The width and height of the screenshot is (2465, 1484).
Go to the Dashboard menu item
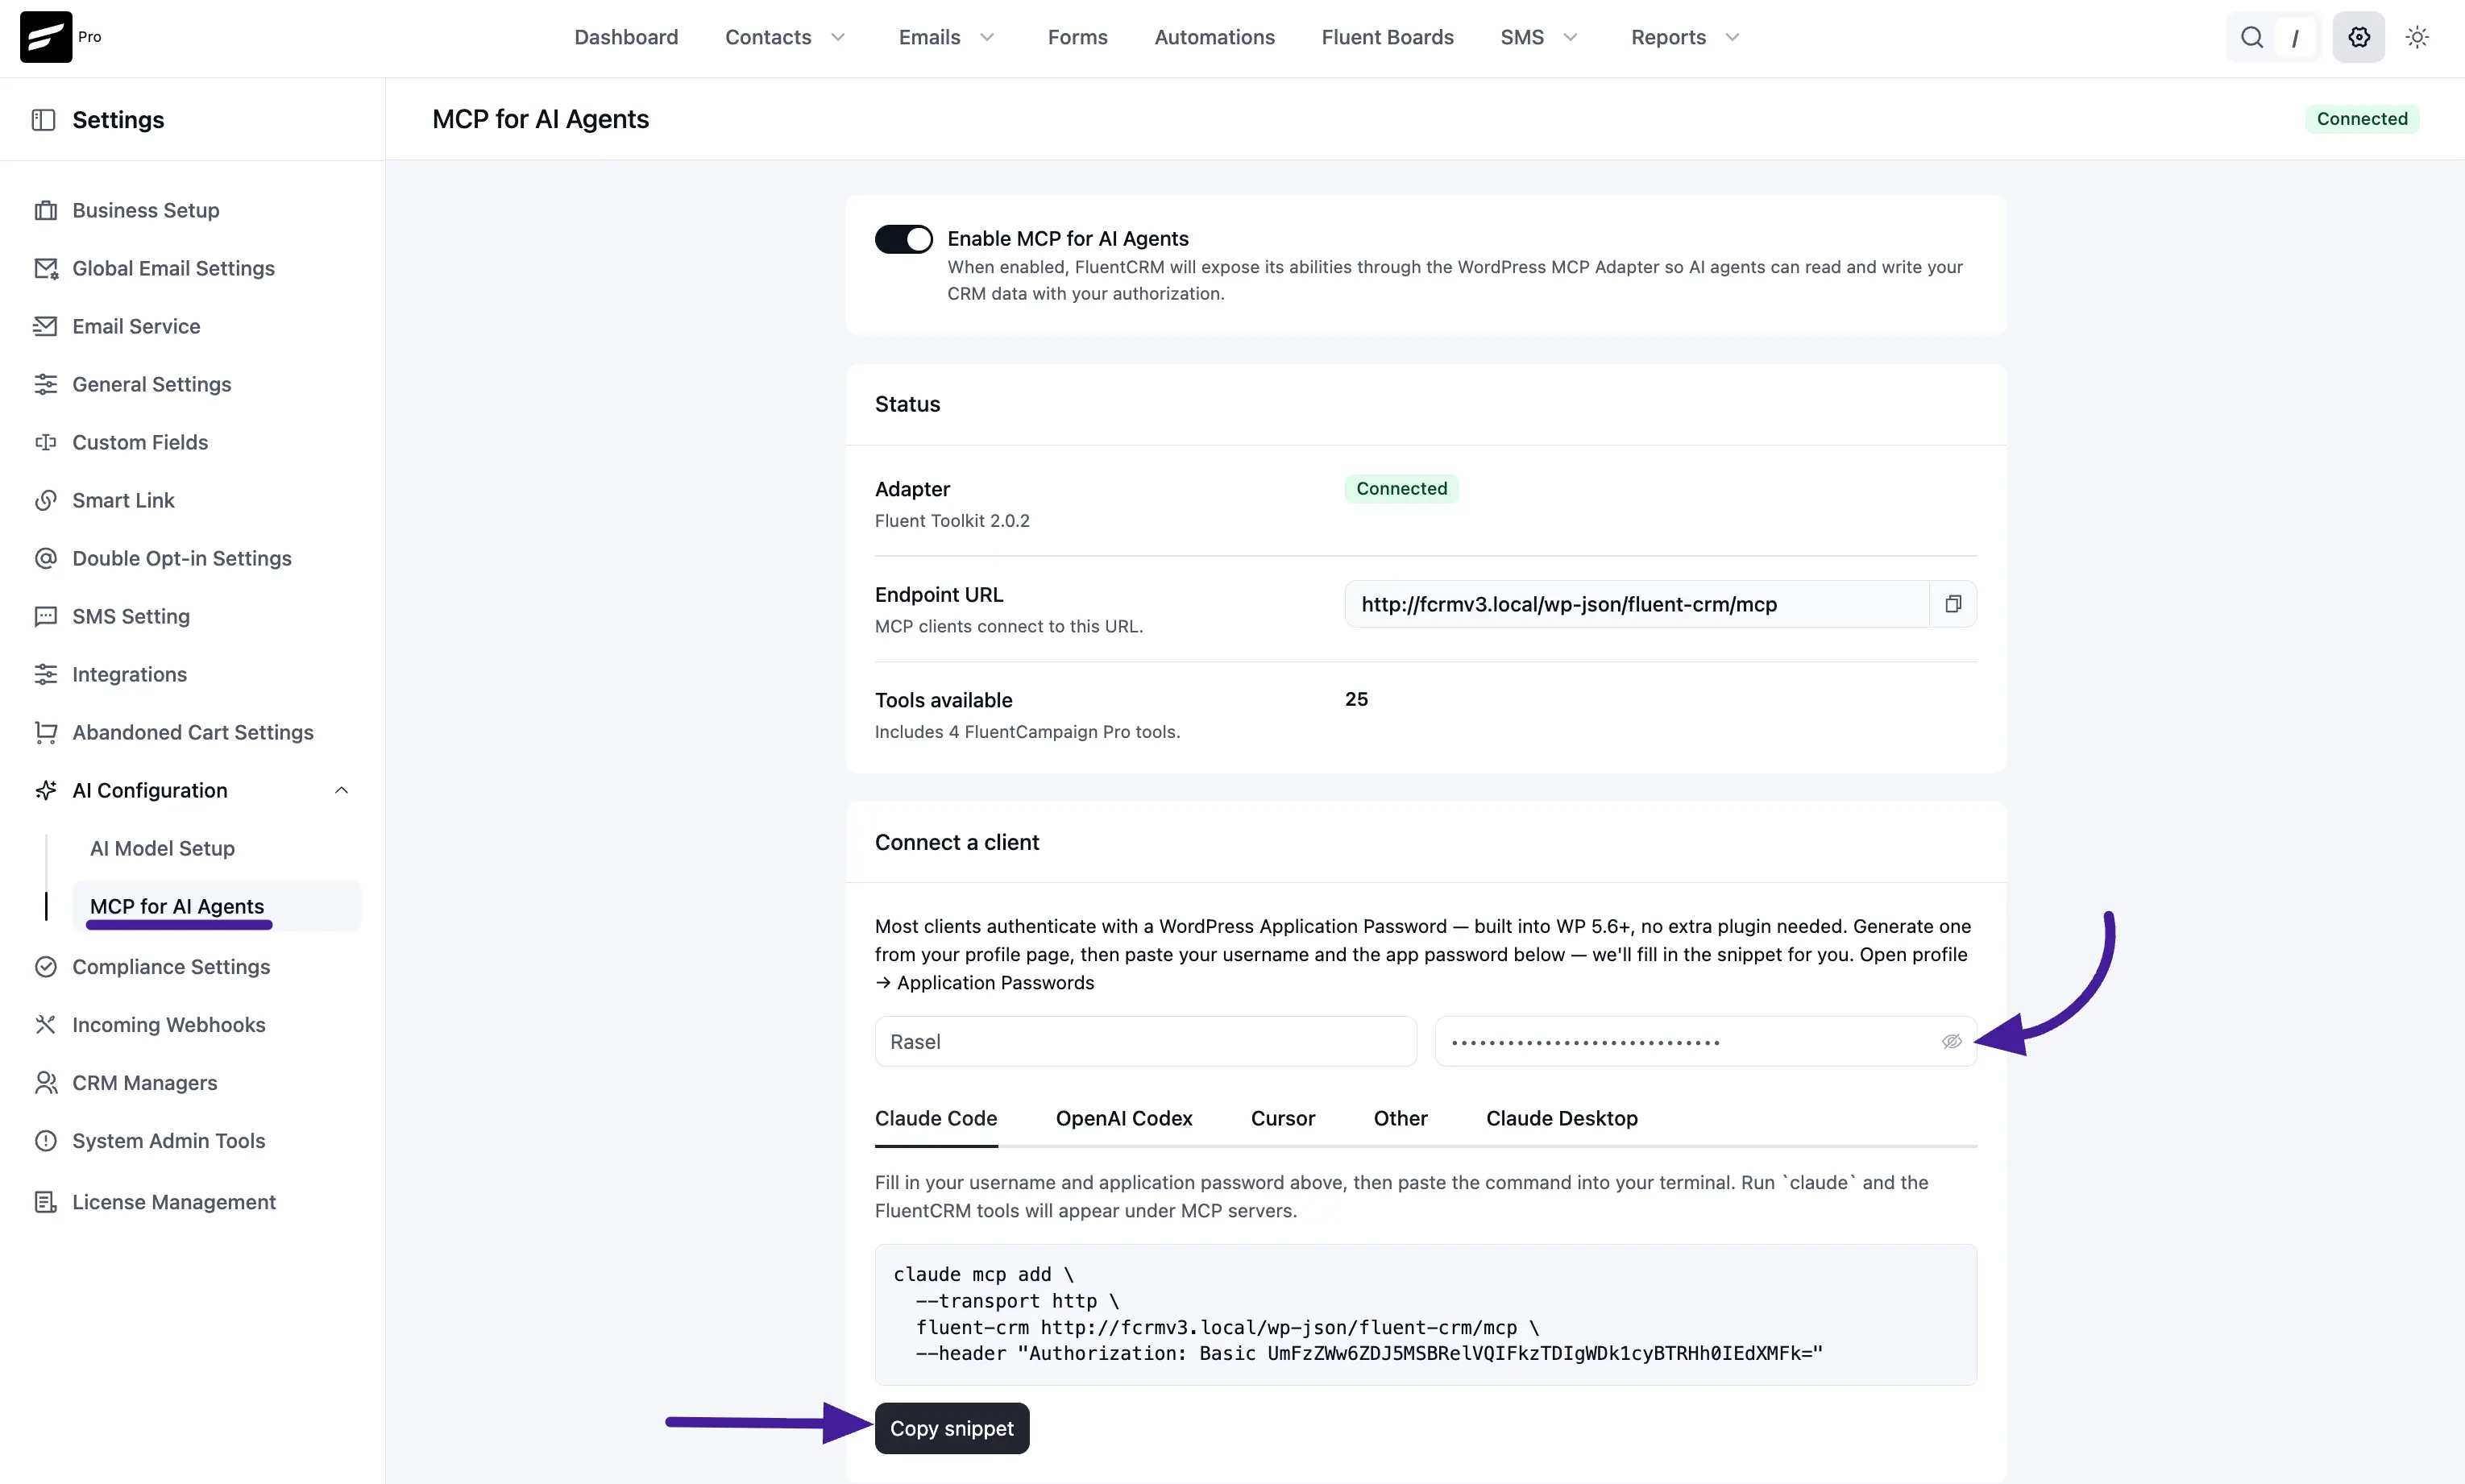[626, 37]
